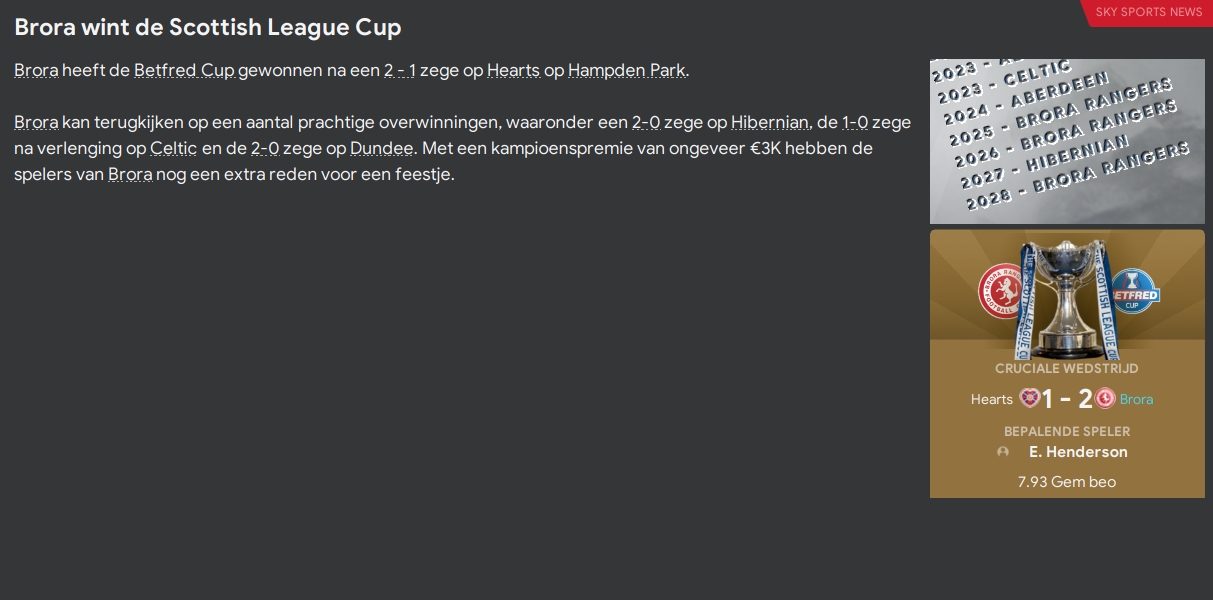
Task: Click the Scottish League Cup trophy image
Action: coord(1068,298)
